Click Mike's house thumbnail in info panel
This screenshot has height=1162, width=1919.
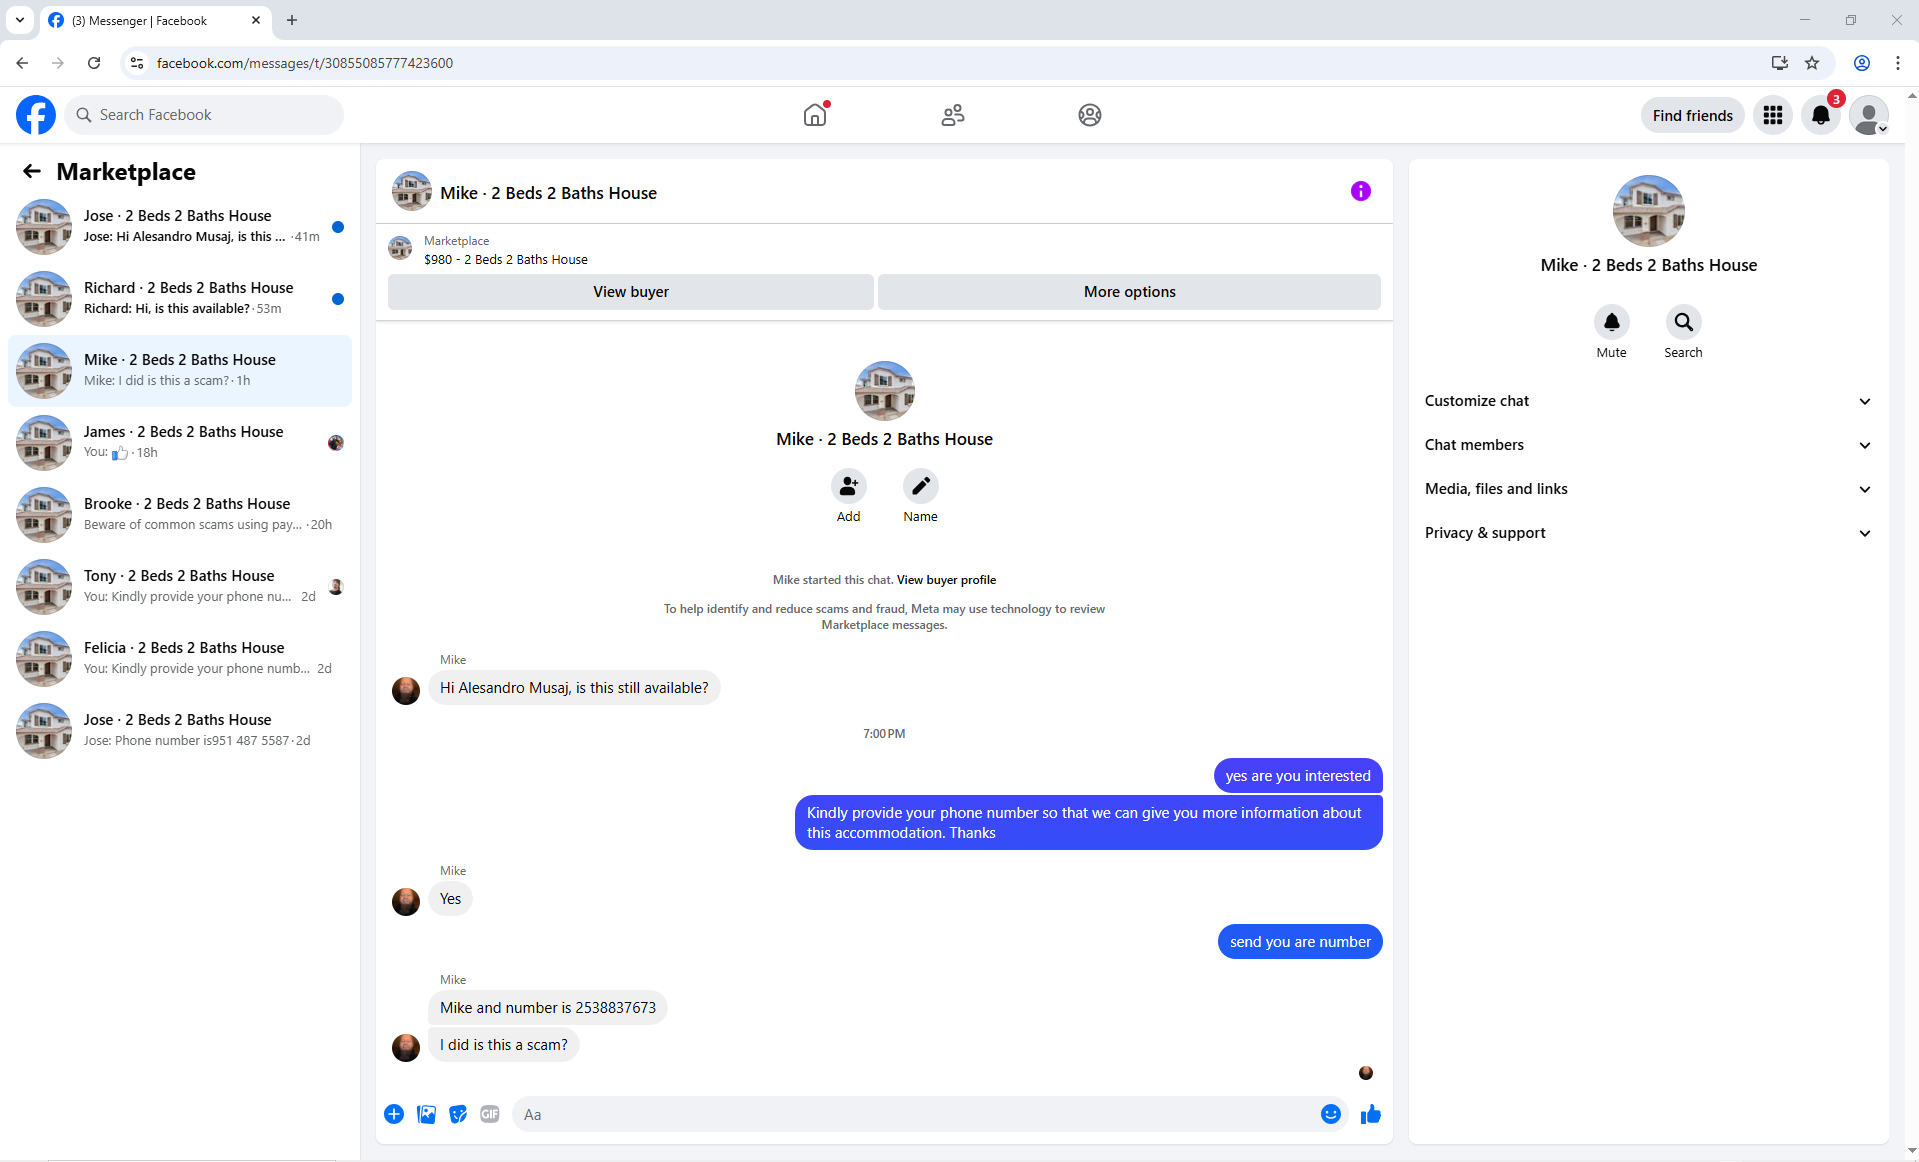pyautogui.click(x=1649, y=211)
